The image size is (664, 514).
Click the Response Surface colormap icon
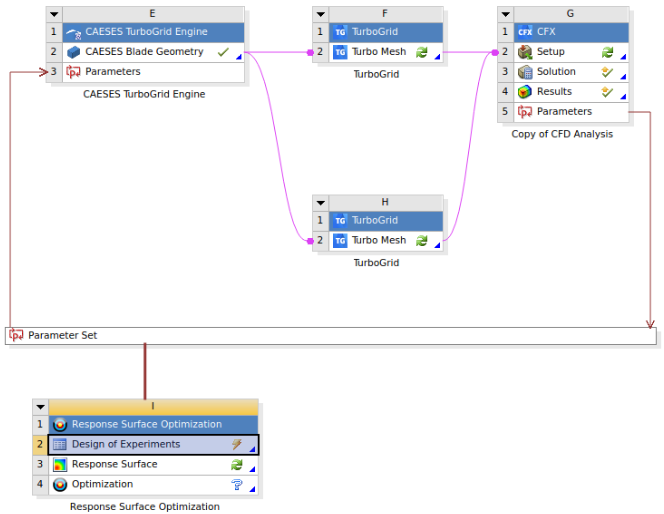[x=60, y=464]
